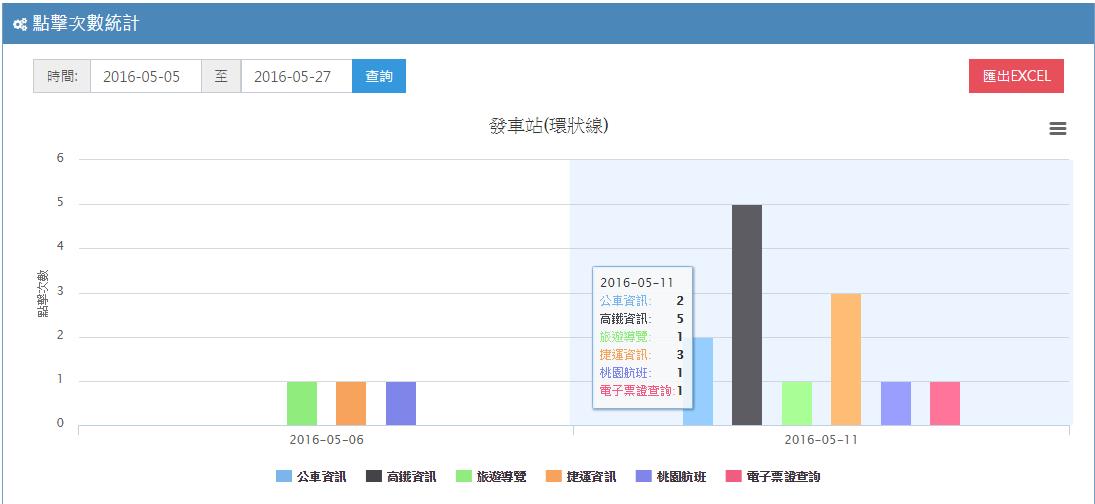Image resolution: width=1095 pixels, height=504 pixels.
Task: Click the 匯出EXCEL export button
Action: pos(1016,76)
